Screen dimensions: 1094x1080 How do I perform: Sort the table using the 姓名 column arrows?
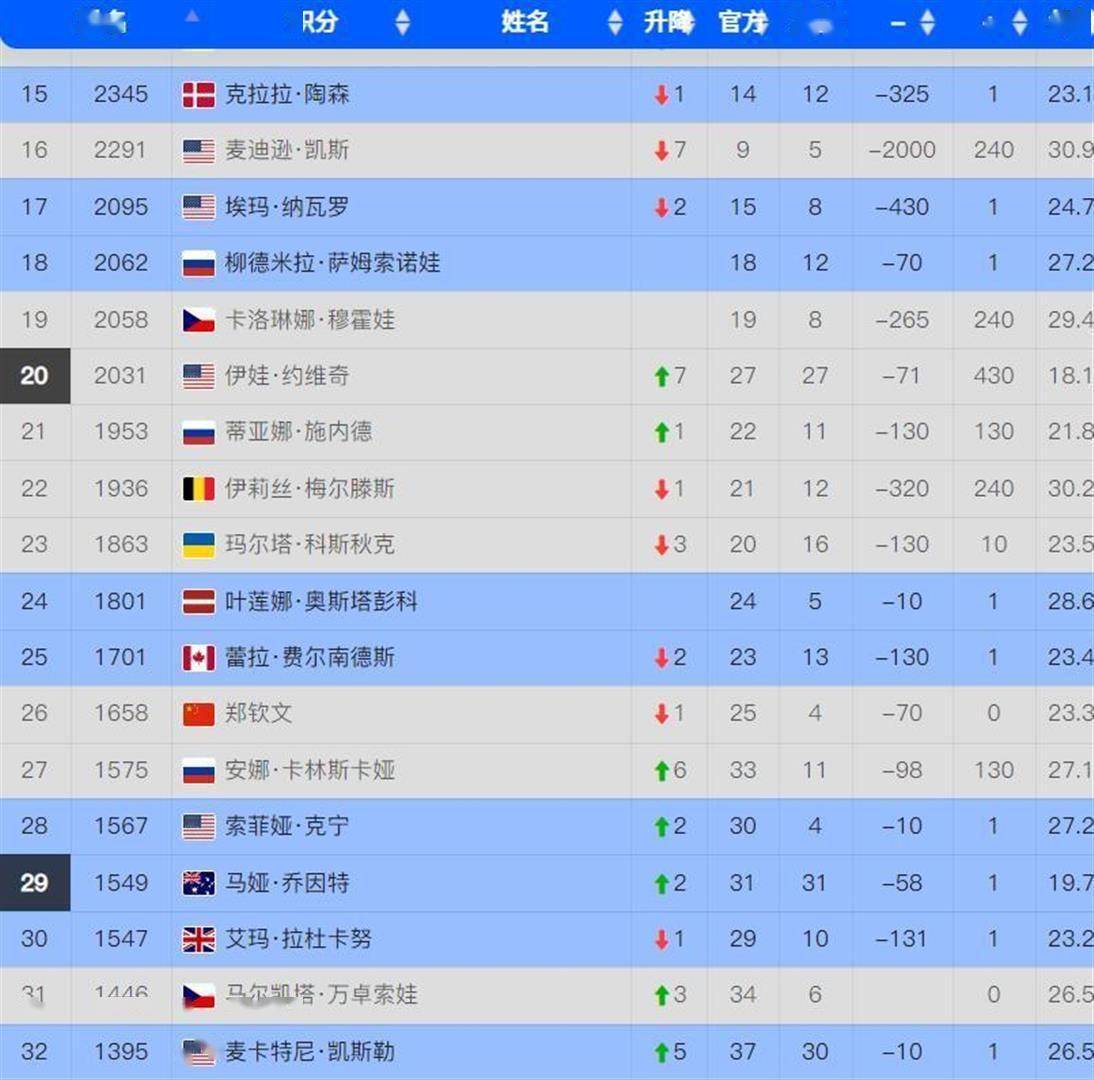point(615,22)
